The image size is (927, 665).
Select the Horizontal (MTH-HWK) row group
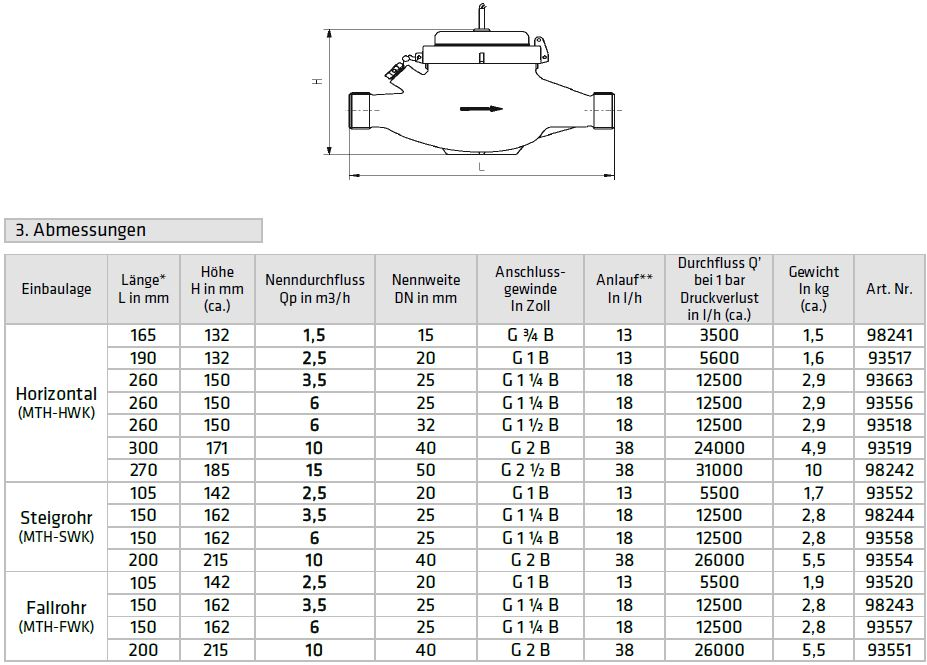(x=55, y=402)
